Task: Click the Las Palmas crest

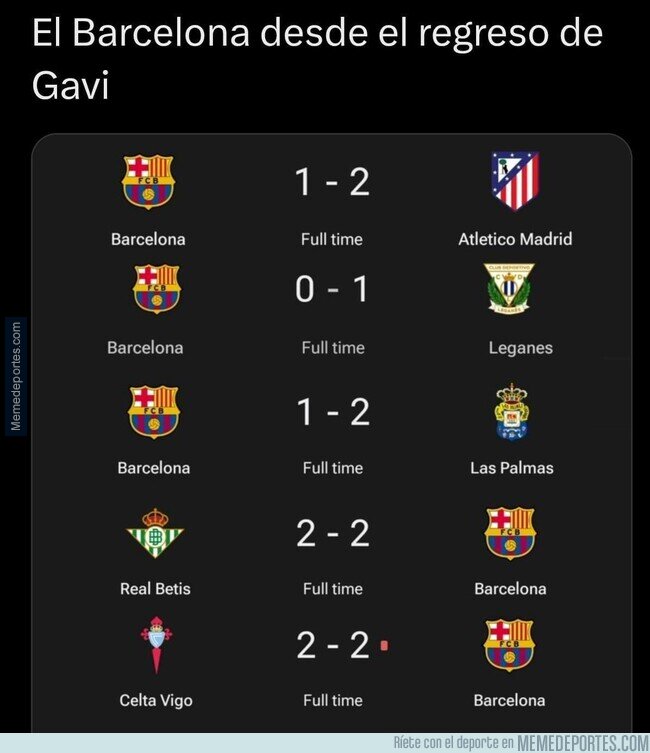Action: click(512, 412)
